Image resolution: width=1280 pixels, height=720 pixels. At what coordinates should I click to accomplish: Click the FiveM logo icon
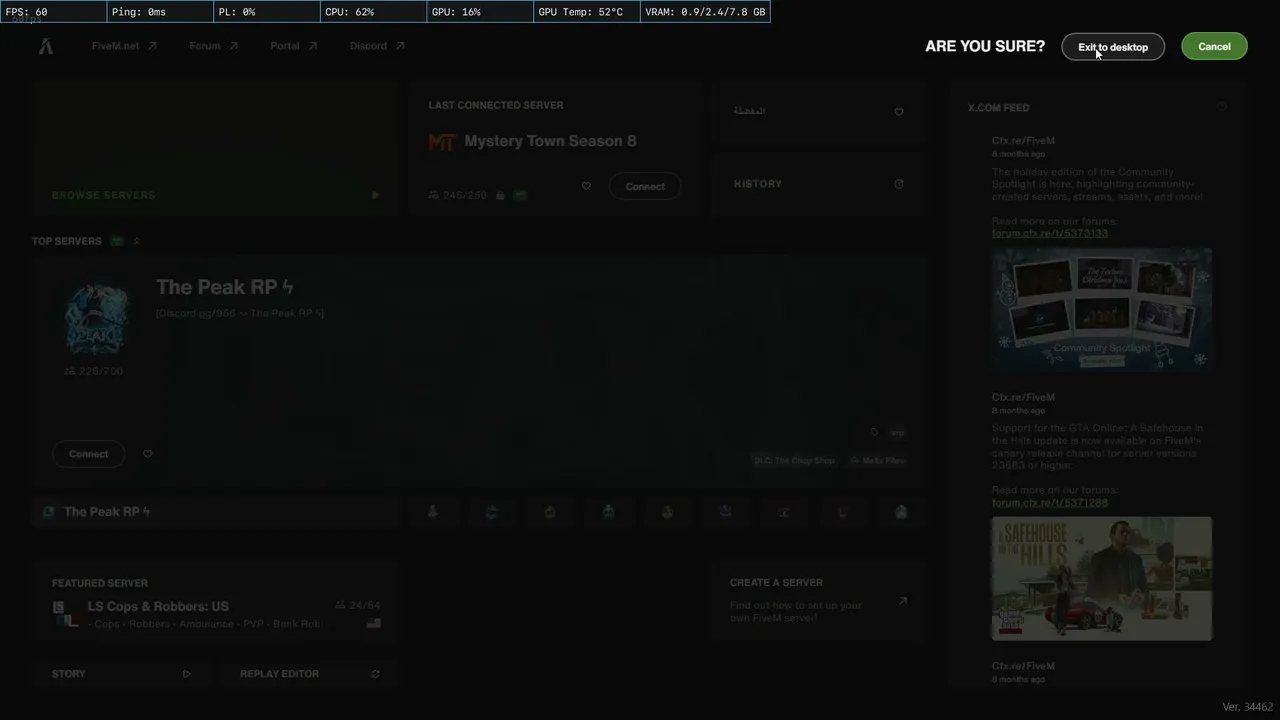point(46,46)
